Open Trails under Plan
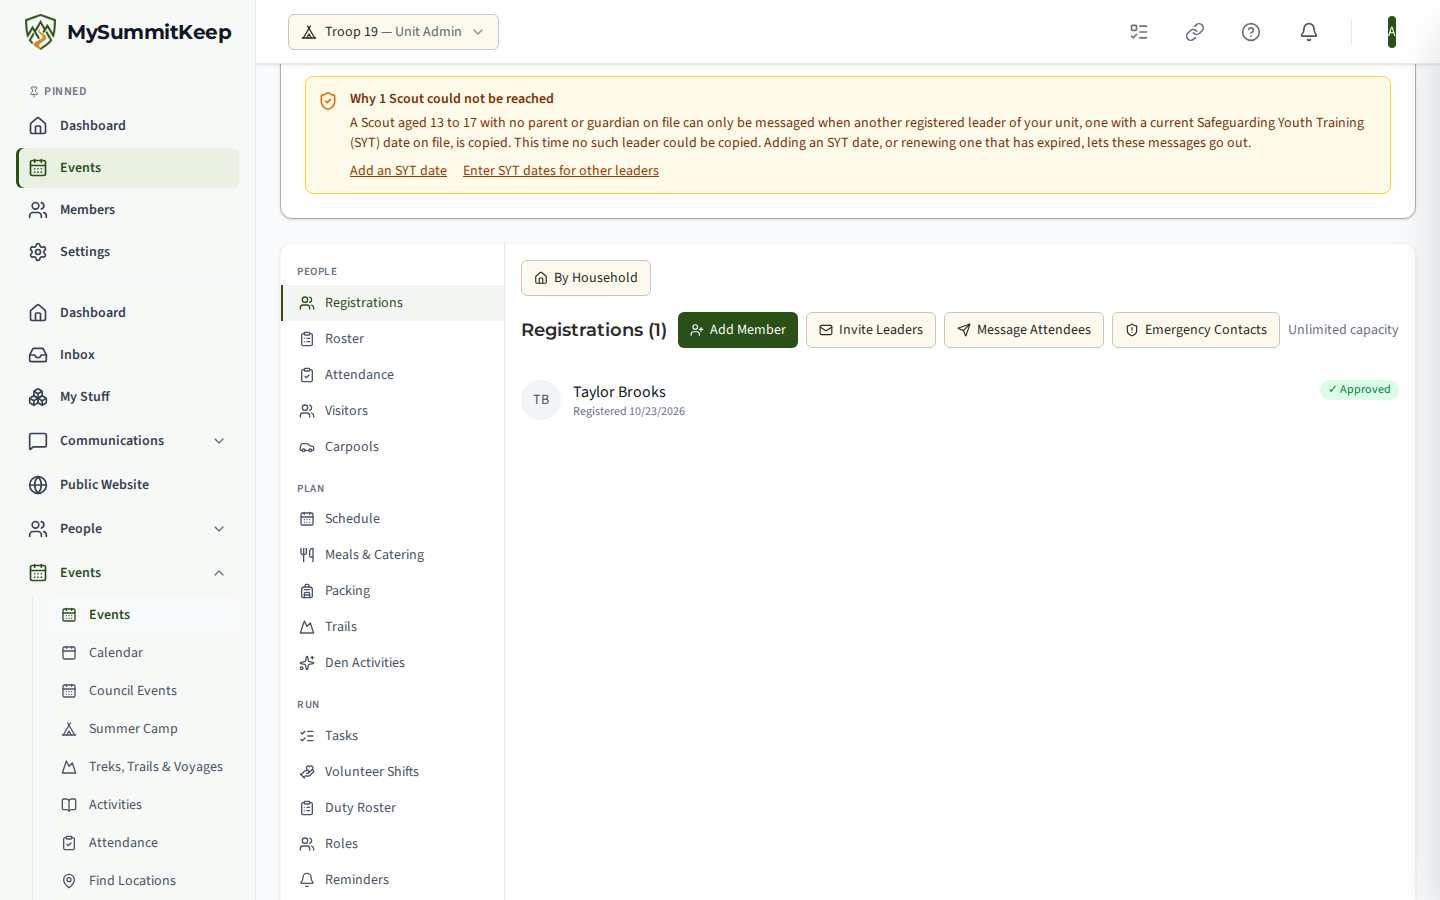This screenshot has width=1440, height=900. [393, 627]
